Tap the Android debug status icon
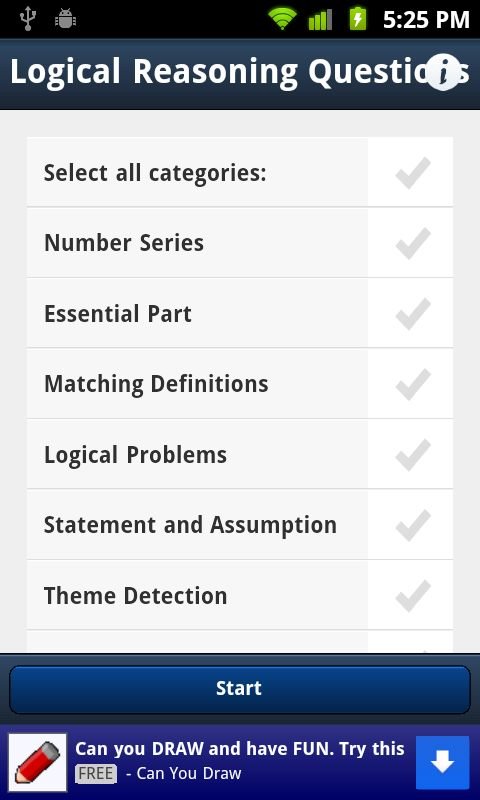Screen dimensions: 480x800 tap(65, 19)
